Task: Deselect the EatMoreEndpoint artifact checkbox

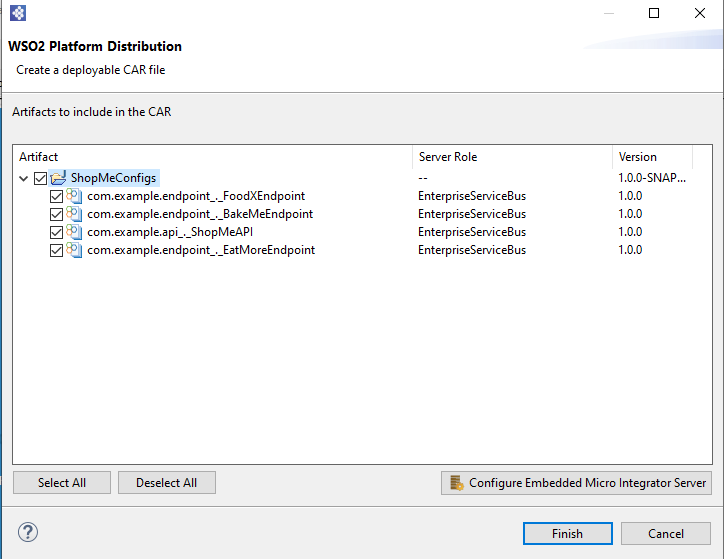Action: tap(56, 250)
